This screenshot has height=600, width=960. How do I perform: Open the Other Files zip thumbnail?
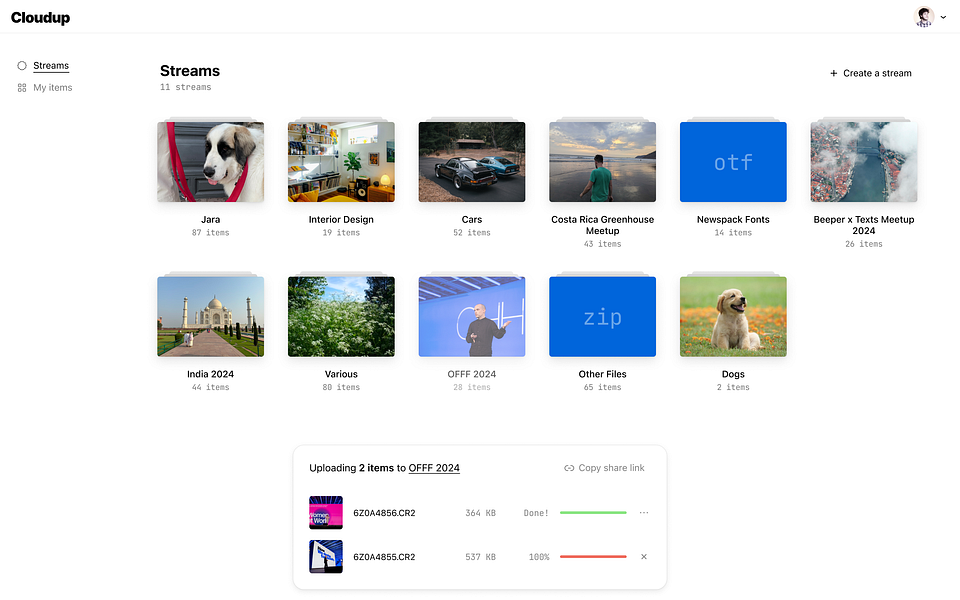coord(602,317)
